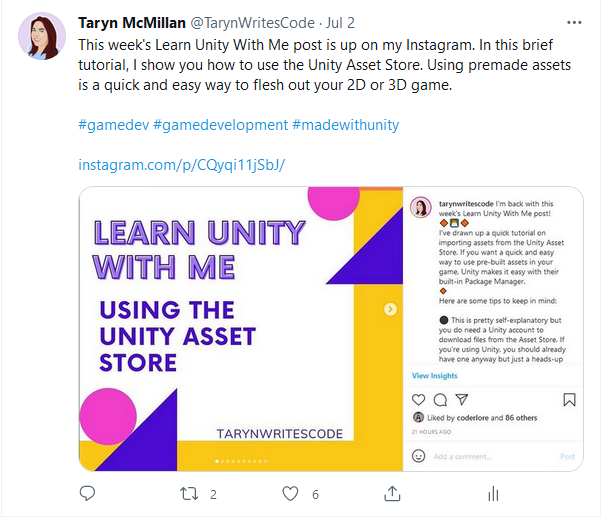Like the tweet with the heart icon
This screenshot has width=613, height=518.
[290, 493]
